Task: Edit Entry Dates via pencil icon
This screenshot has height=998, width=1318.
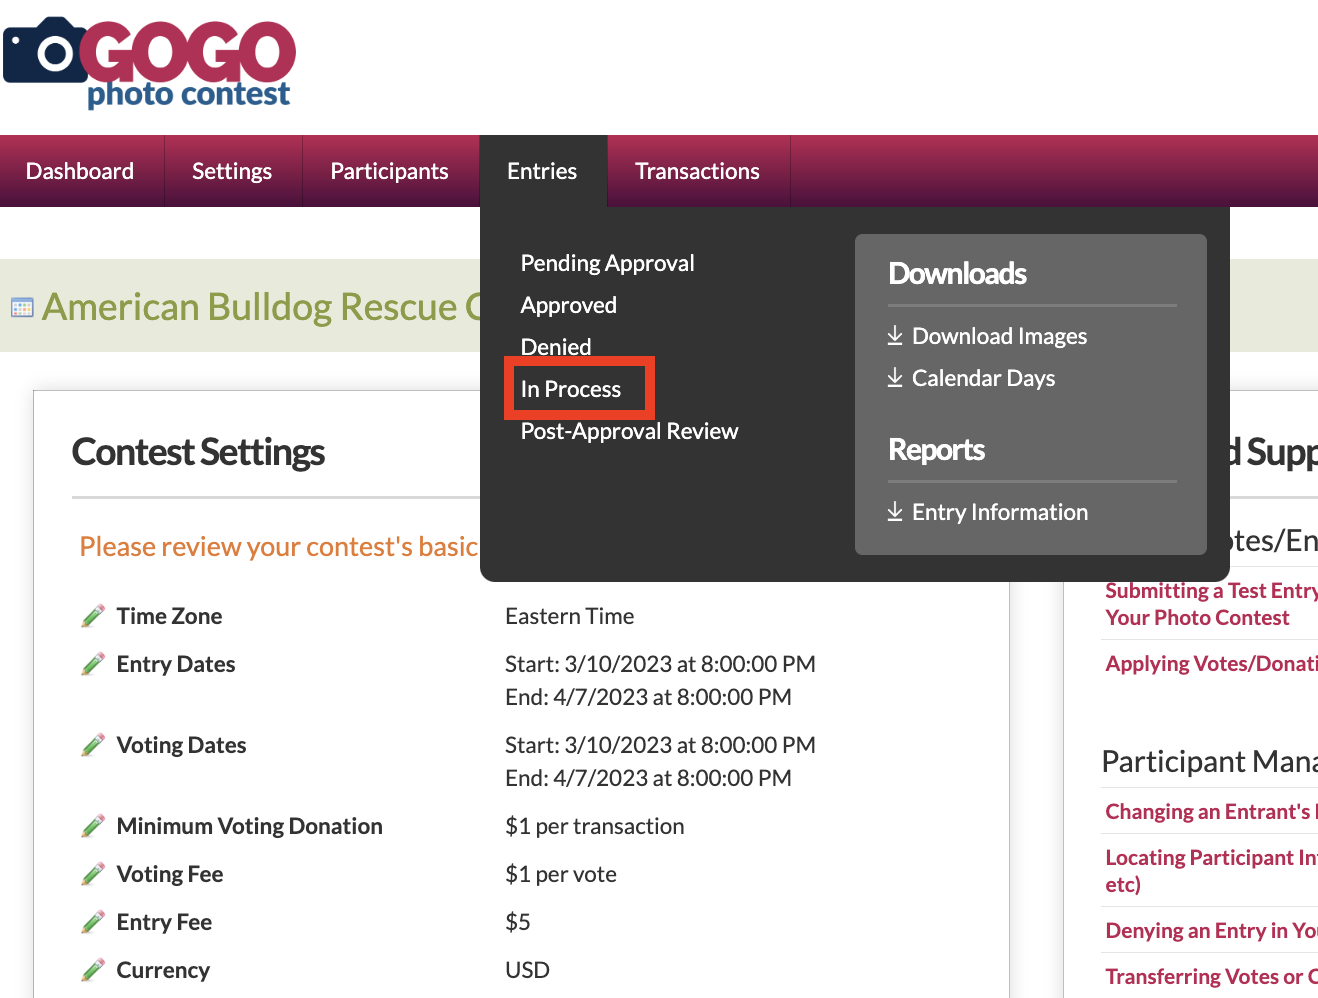Action: pyautogui.click(x=93, y=664)
